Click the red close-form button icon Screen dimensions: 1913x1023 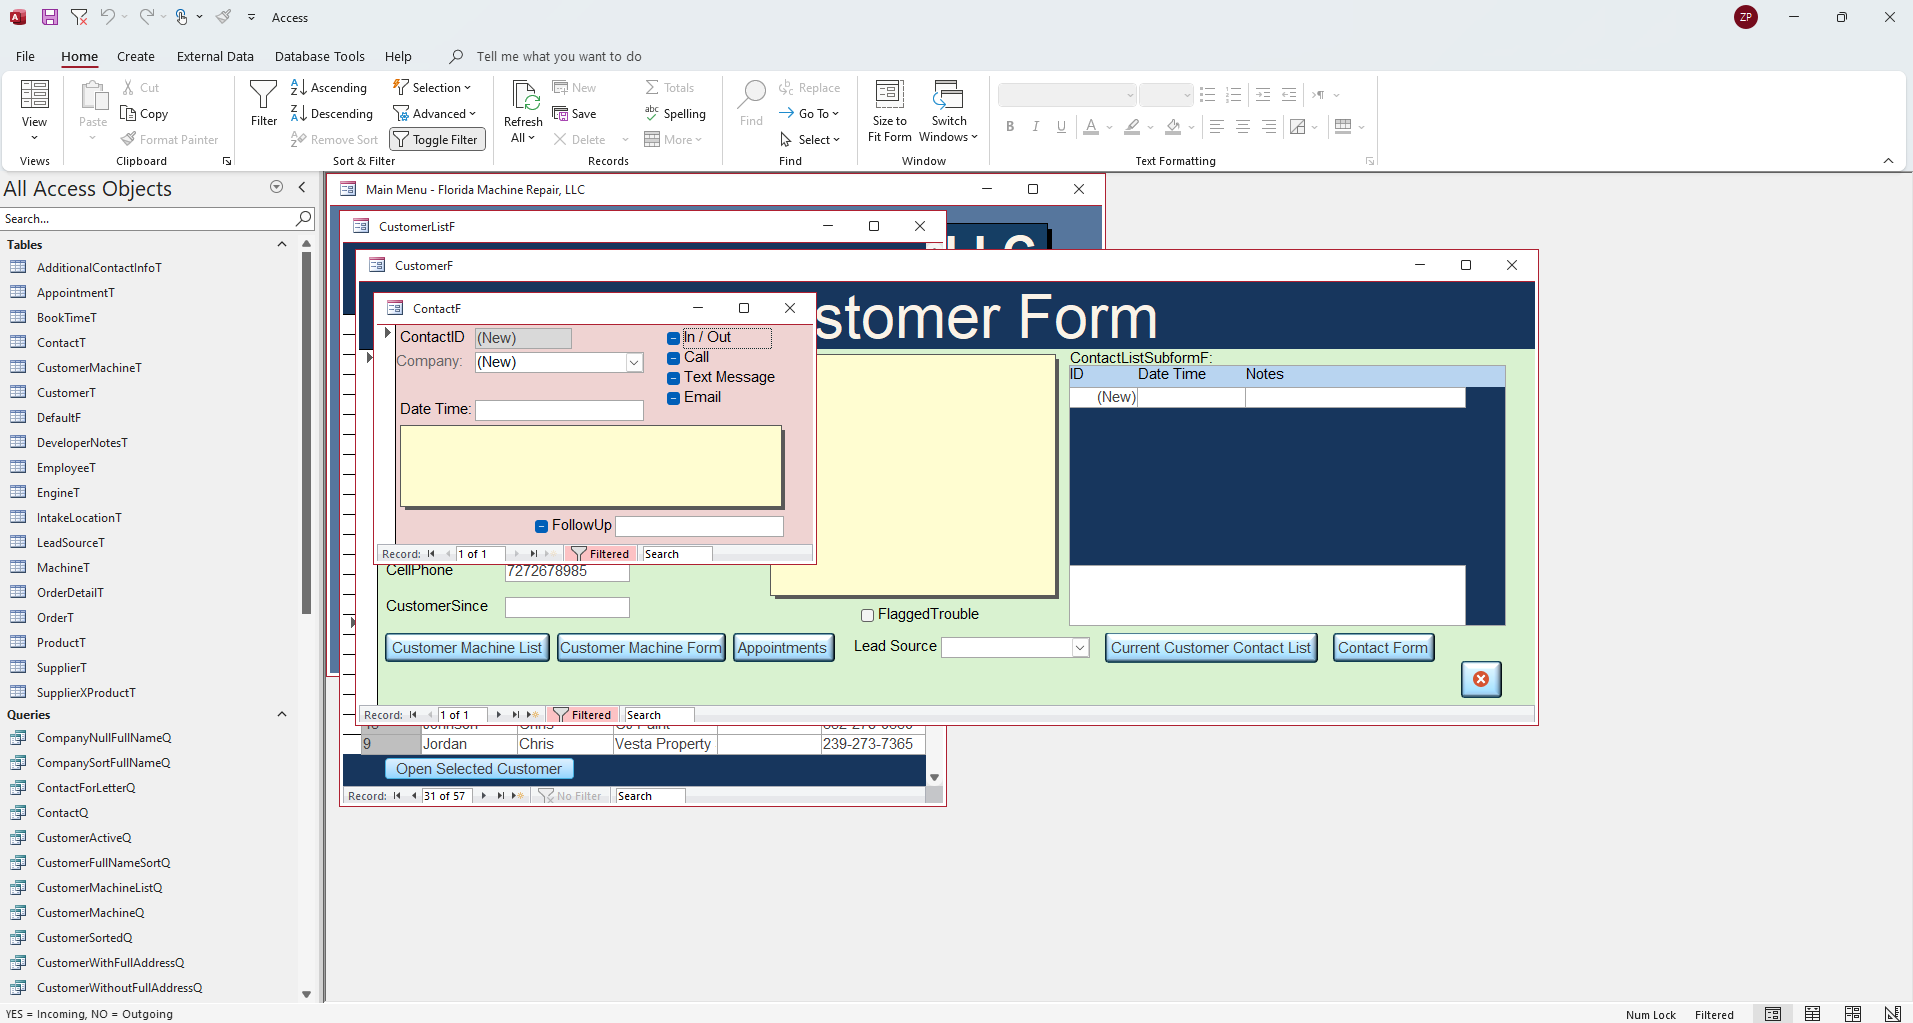(x=1481, y=679)
